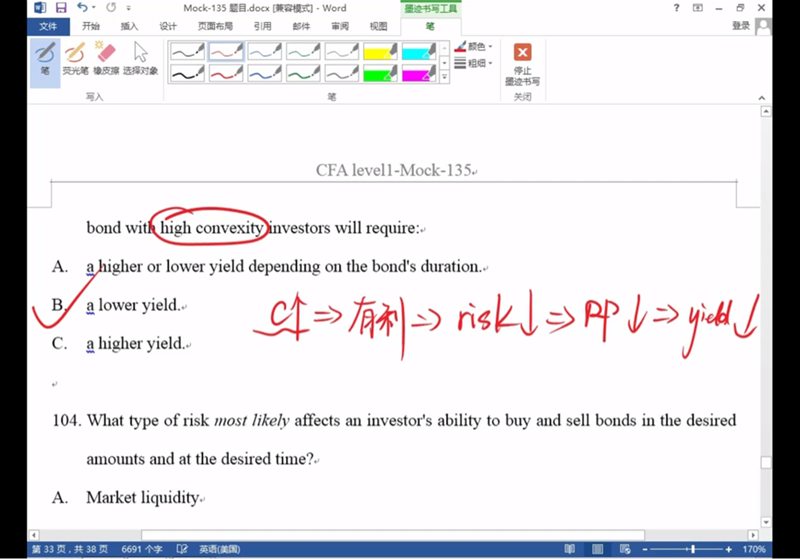Switch to the View tab (视图)

pos(378,27)
